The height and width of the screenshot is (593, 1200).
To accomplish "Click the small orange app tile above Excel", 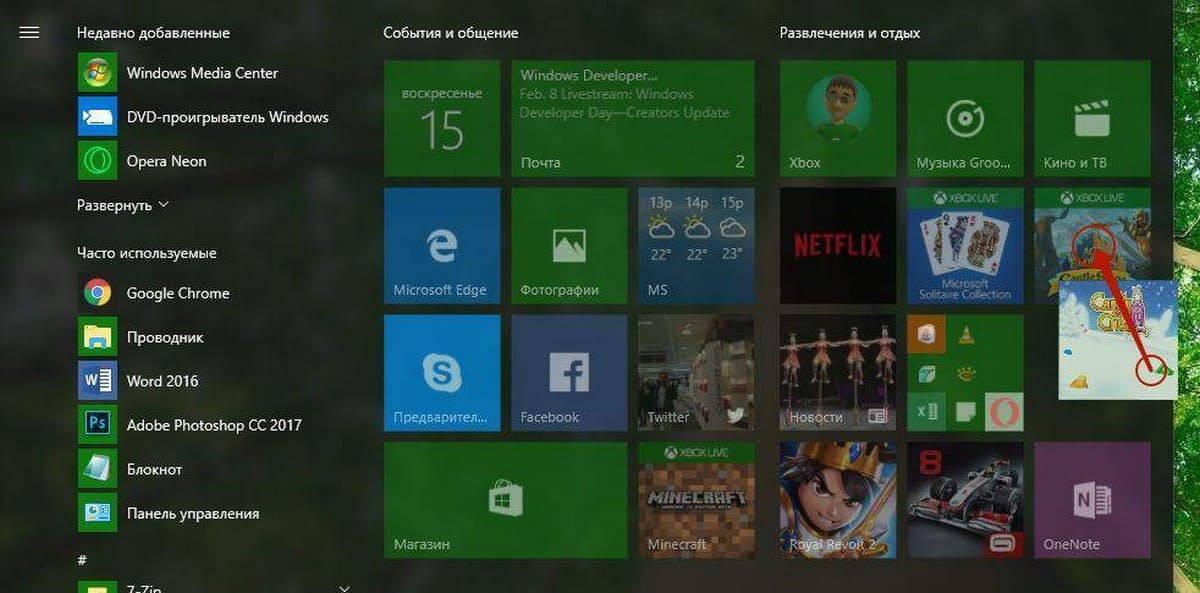I will point(927,335).
